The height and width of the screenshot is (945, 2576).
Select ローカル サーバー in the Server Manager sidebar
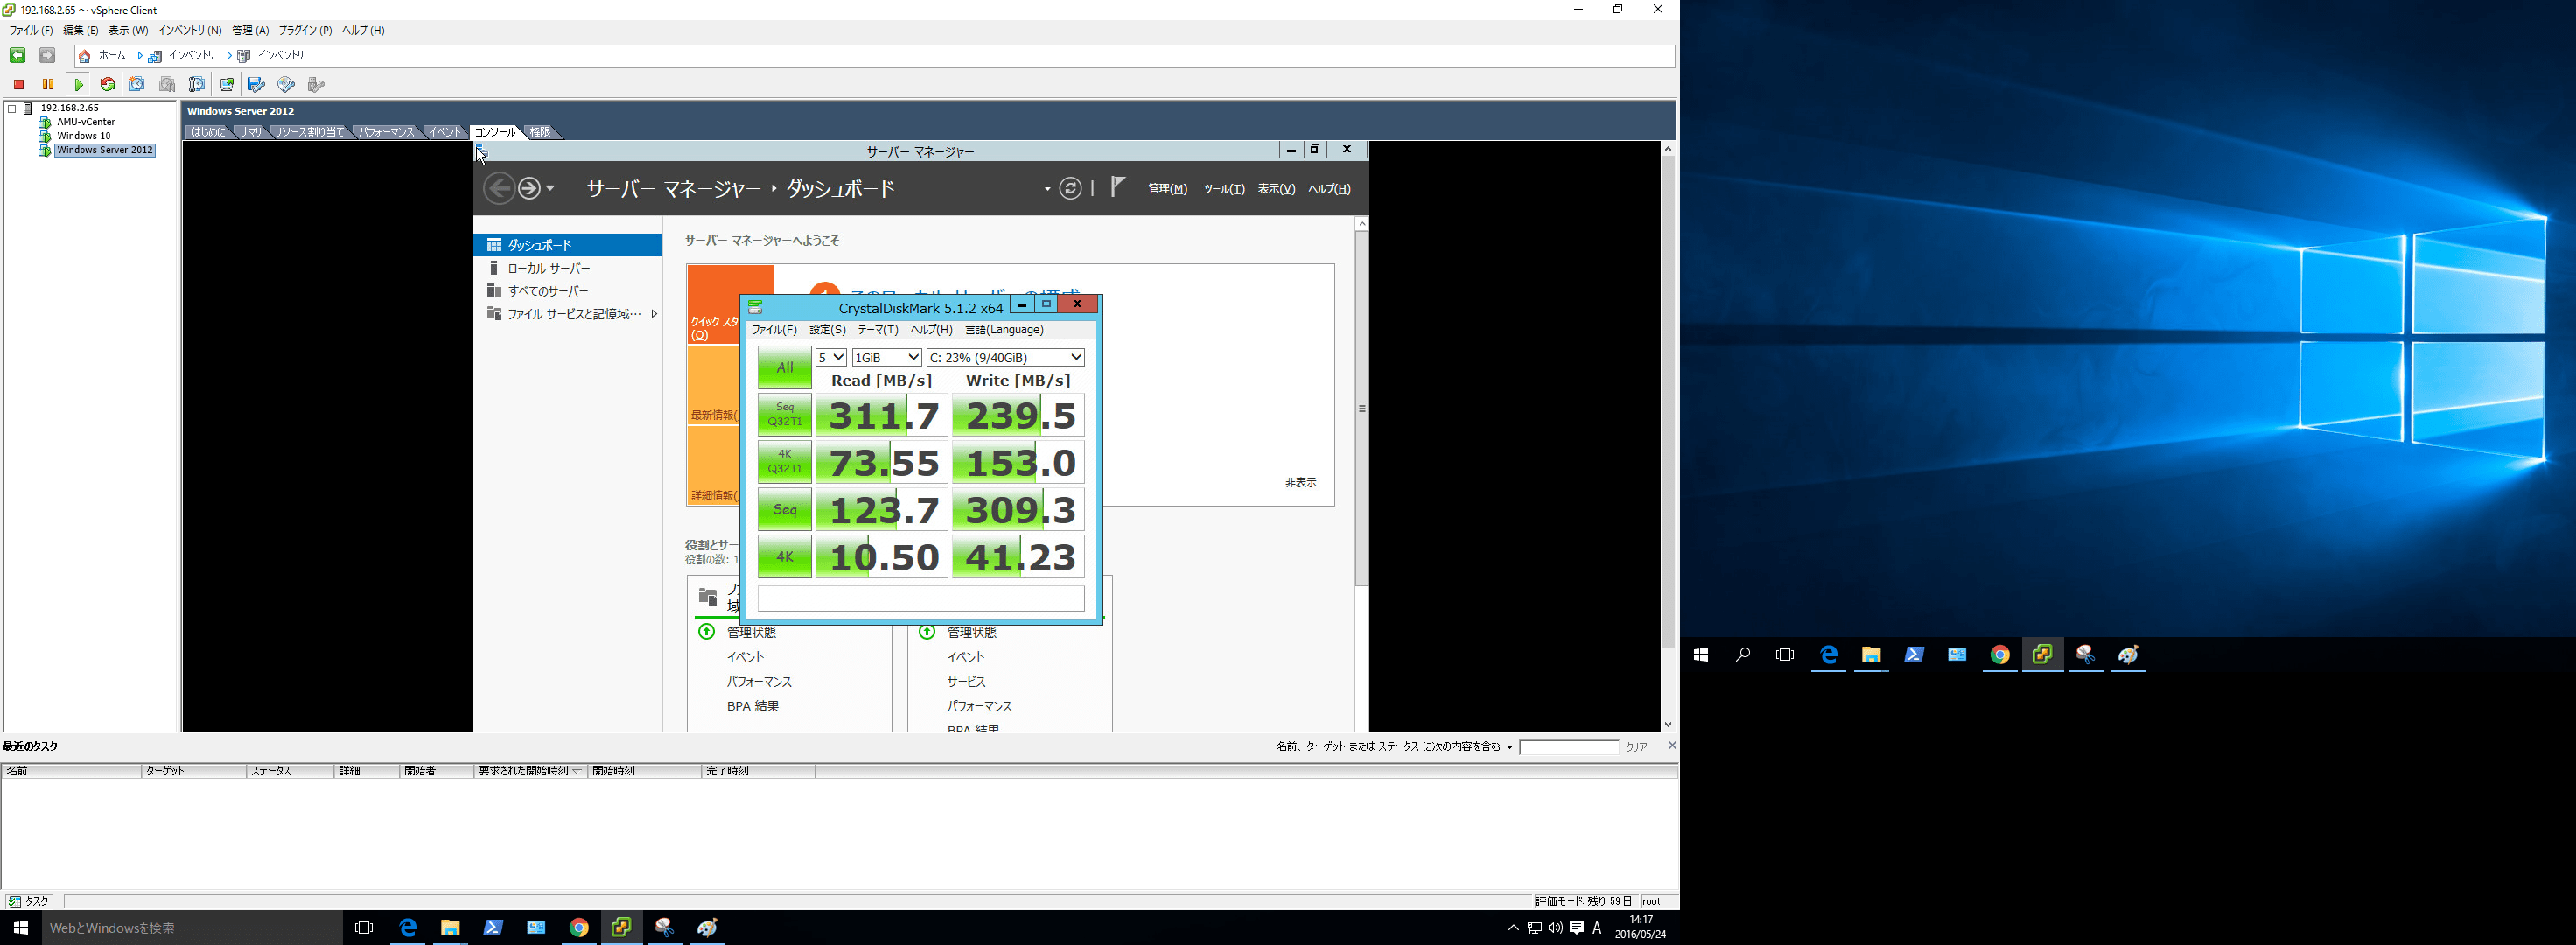[549, 268]
